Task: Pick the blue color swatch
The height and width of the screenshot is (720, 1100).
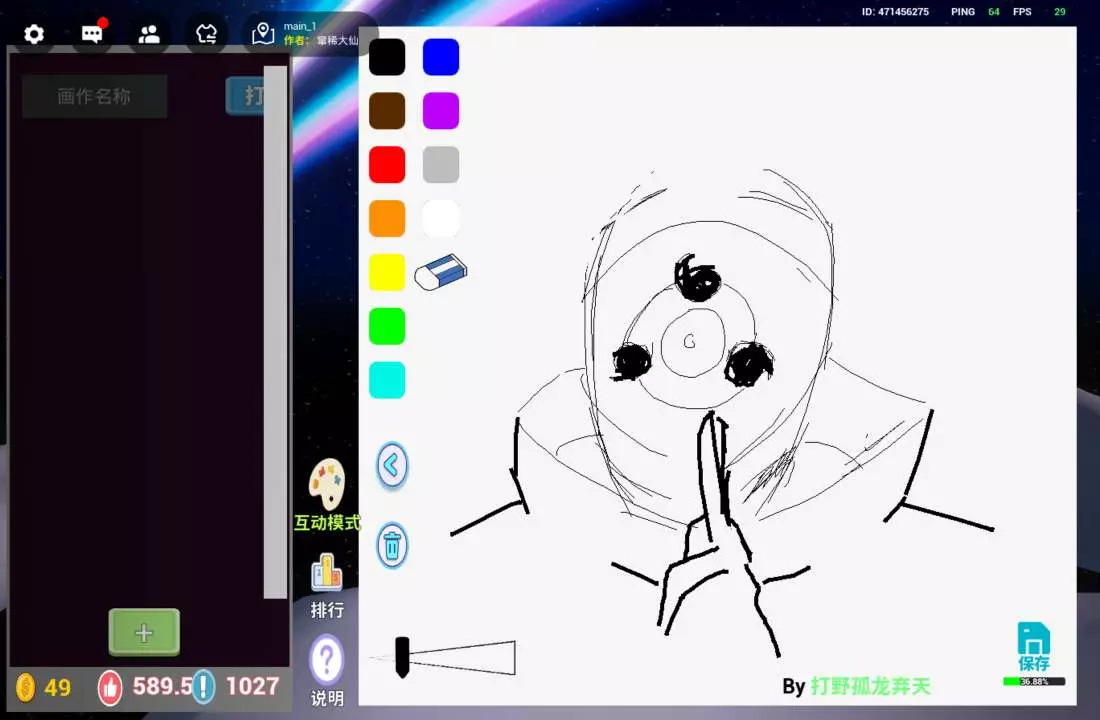Action: pyautogui.click(x=441, y=57)
